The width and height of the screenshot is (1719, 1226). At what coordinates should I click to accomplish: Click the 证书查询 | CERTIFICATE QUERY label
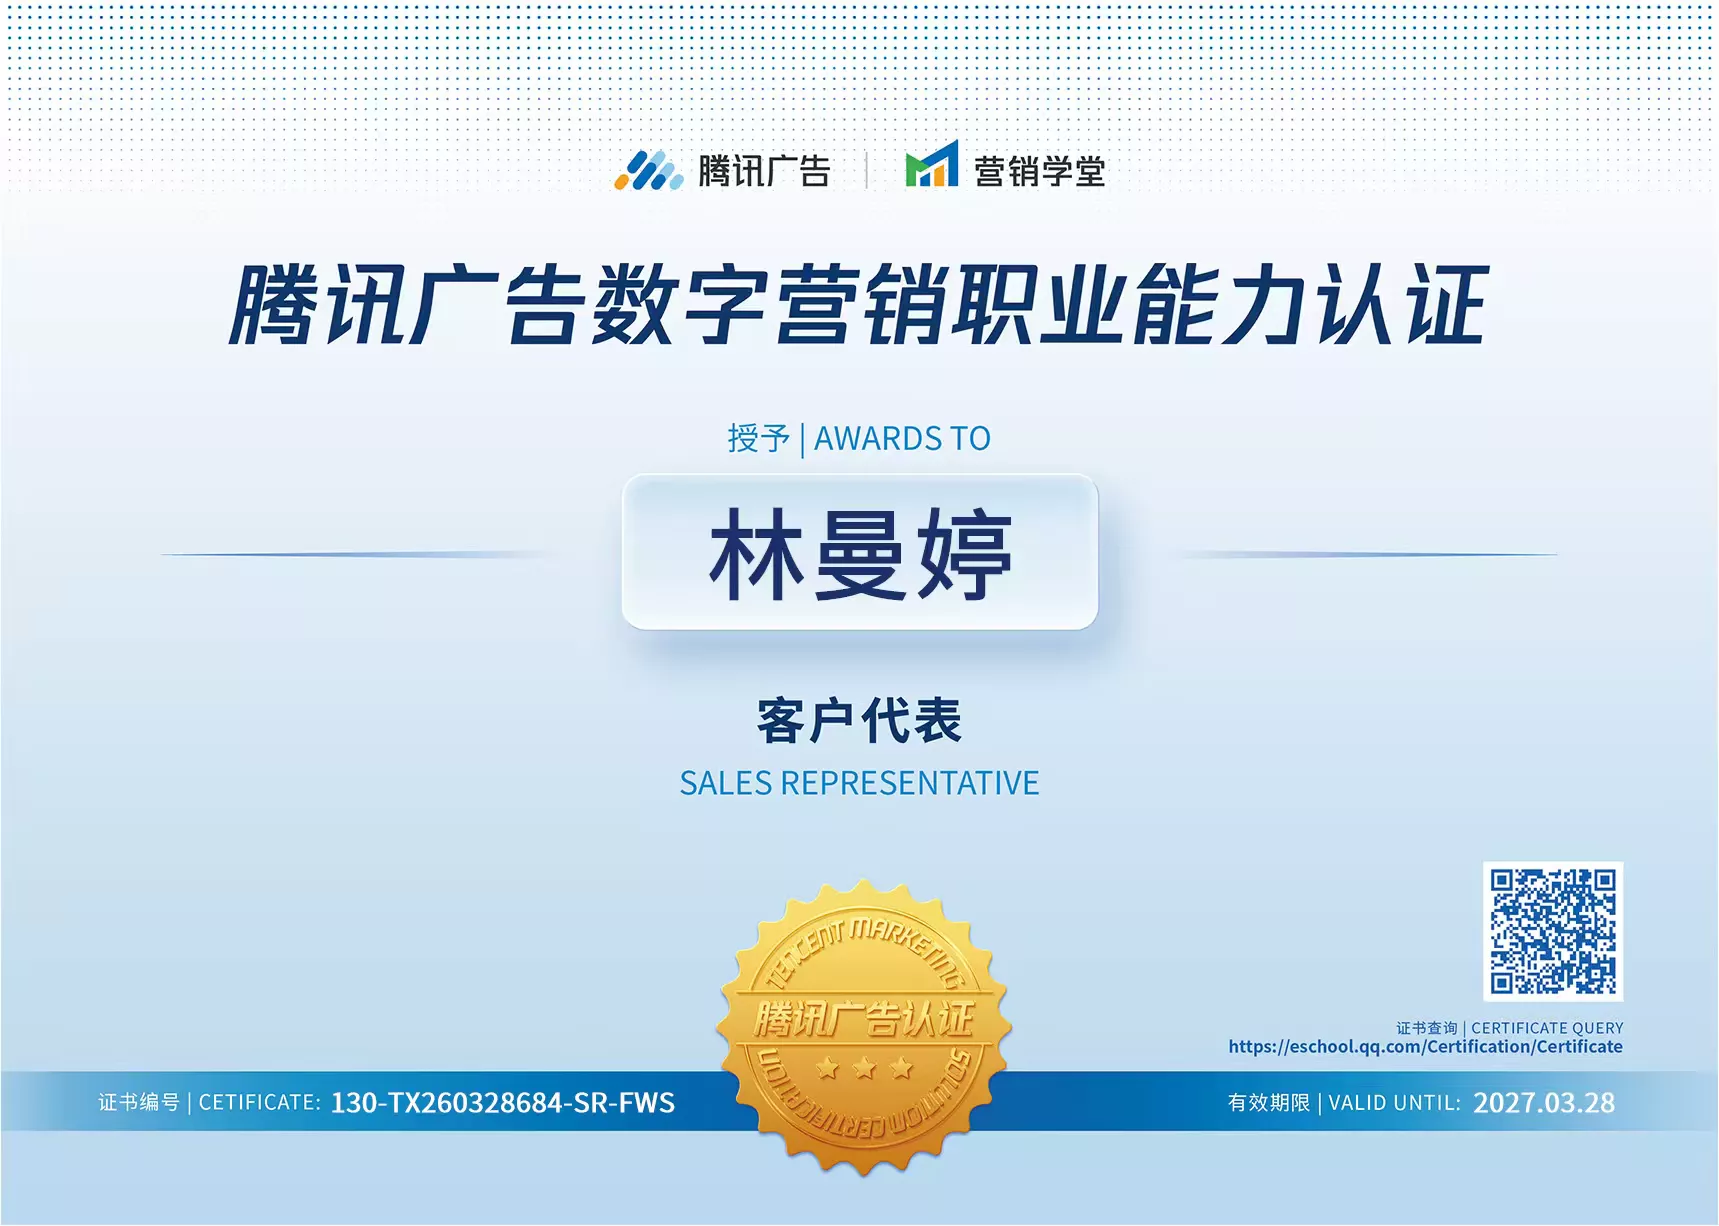[1509, 1028]
